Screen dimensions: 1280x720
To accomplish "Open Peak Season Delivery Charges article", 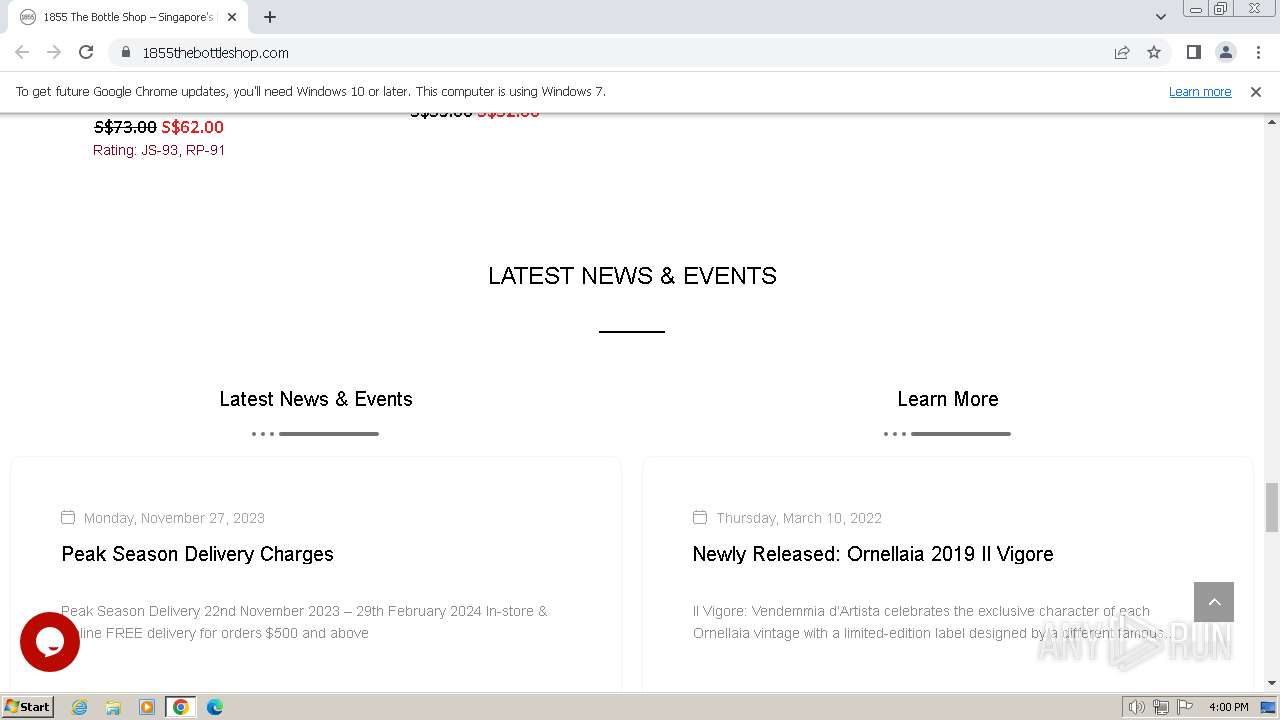I will pos(197,554).
